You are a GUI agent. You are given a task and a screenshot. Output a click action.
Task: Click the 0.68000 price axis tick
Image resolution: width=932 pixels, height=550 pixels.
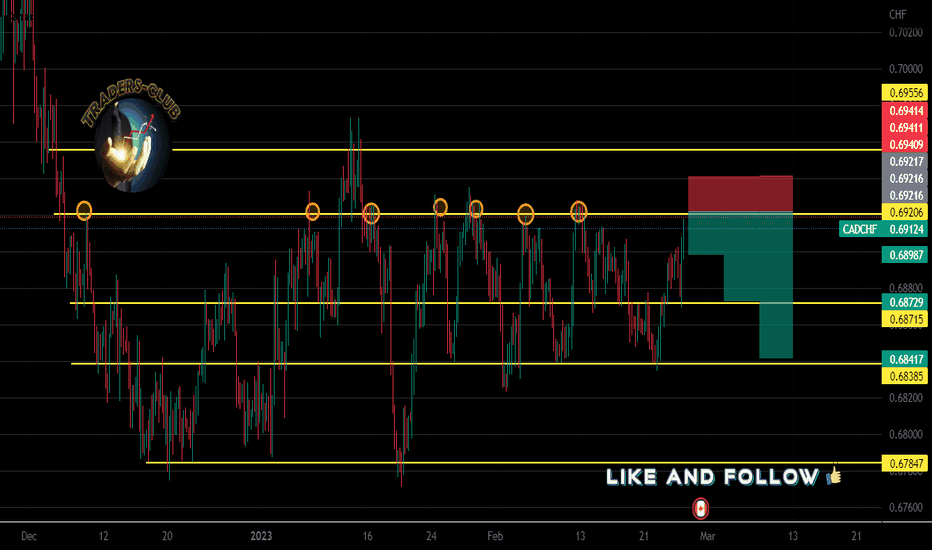(x=905, y=434)
